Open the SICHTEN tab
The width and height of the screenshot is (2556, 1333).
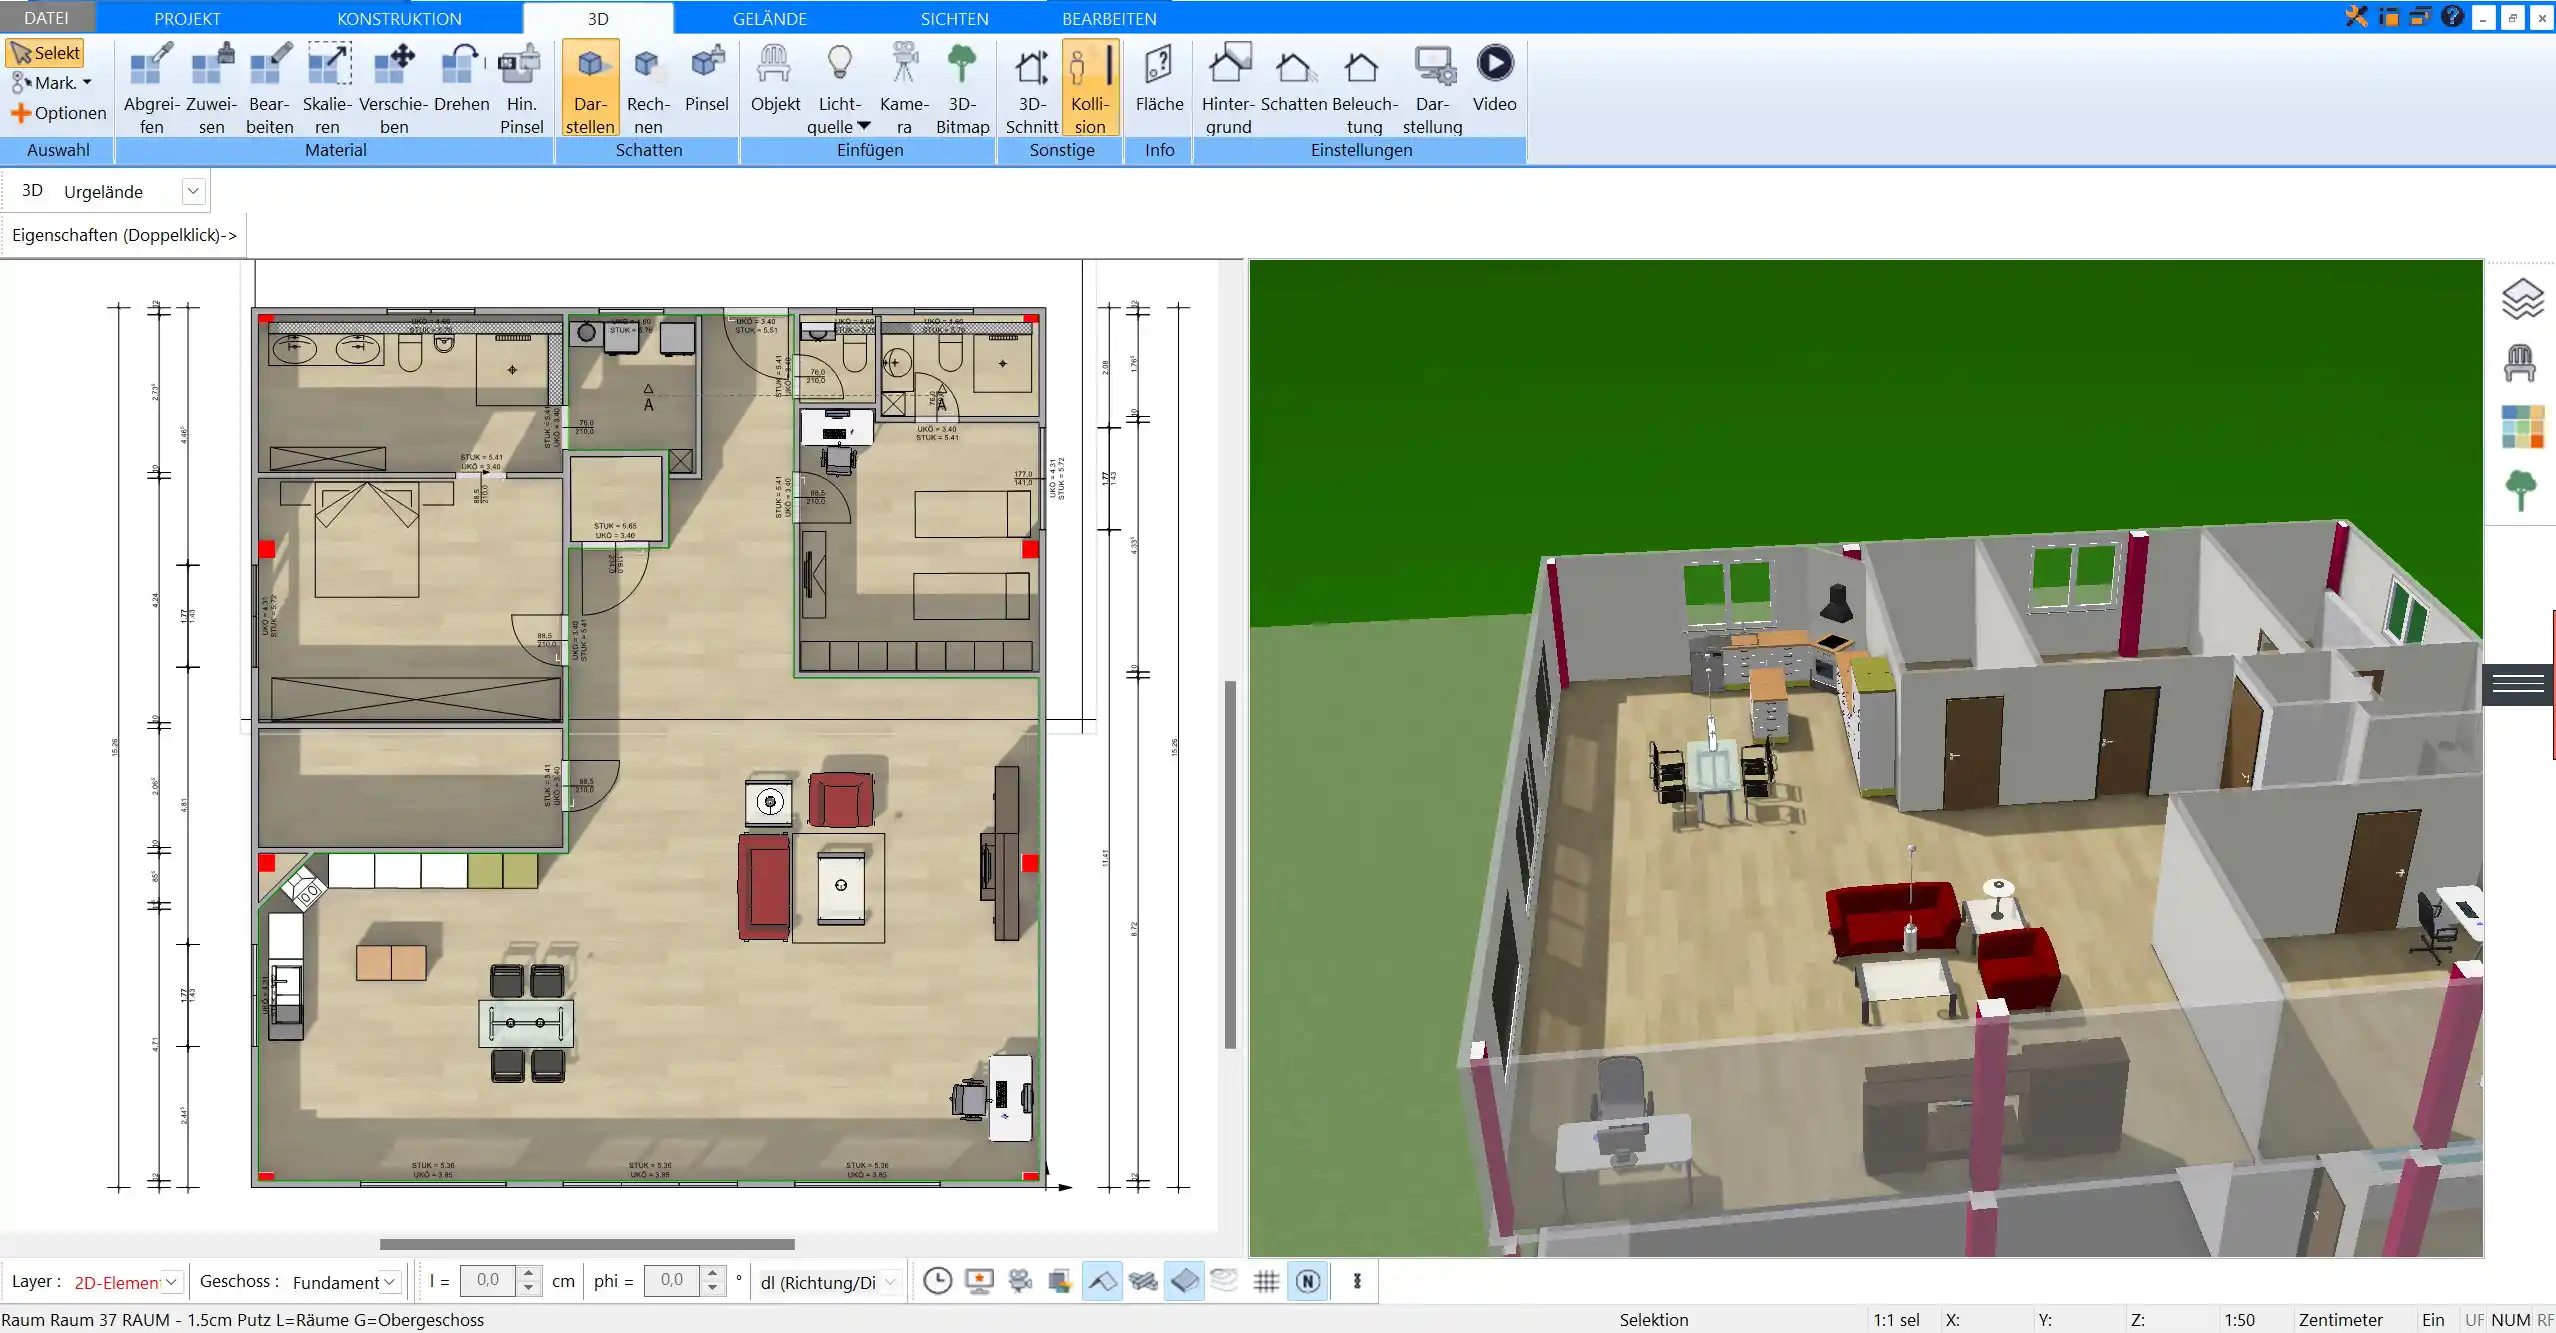pos(954,18)
